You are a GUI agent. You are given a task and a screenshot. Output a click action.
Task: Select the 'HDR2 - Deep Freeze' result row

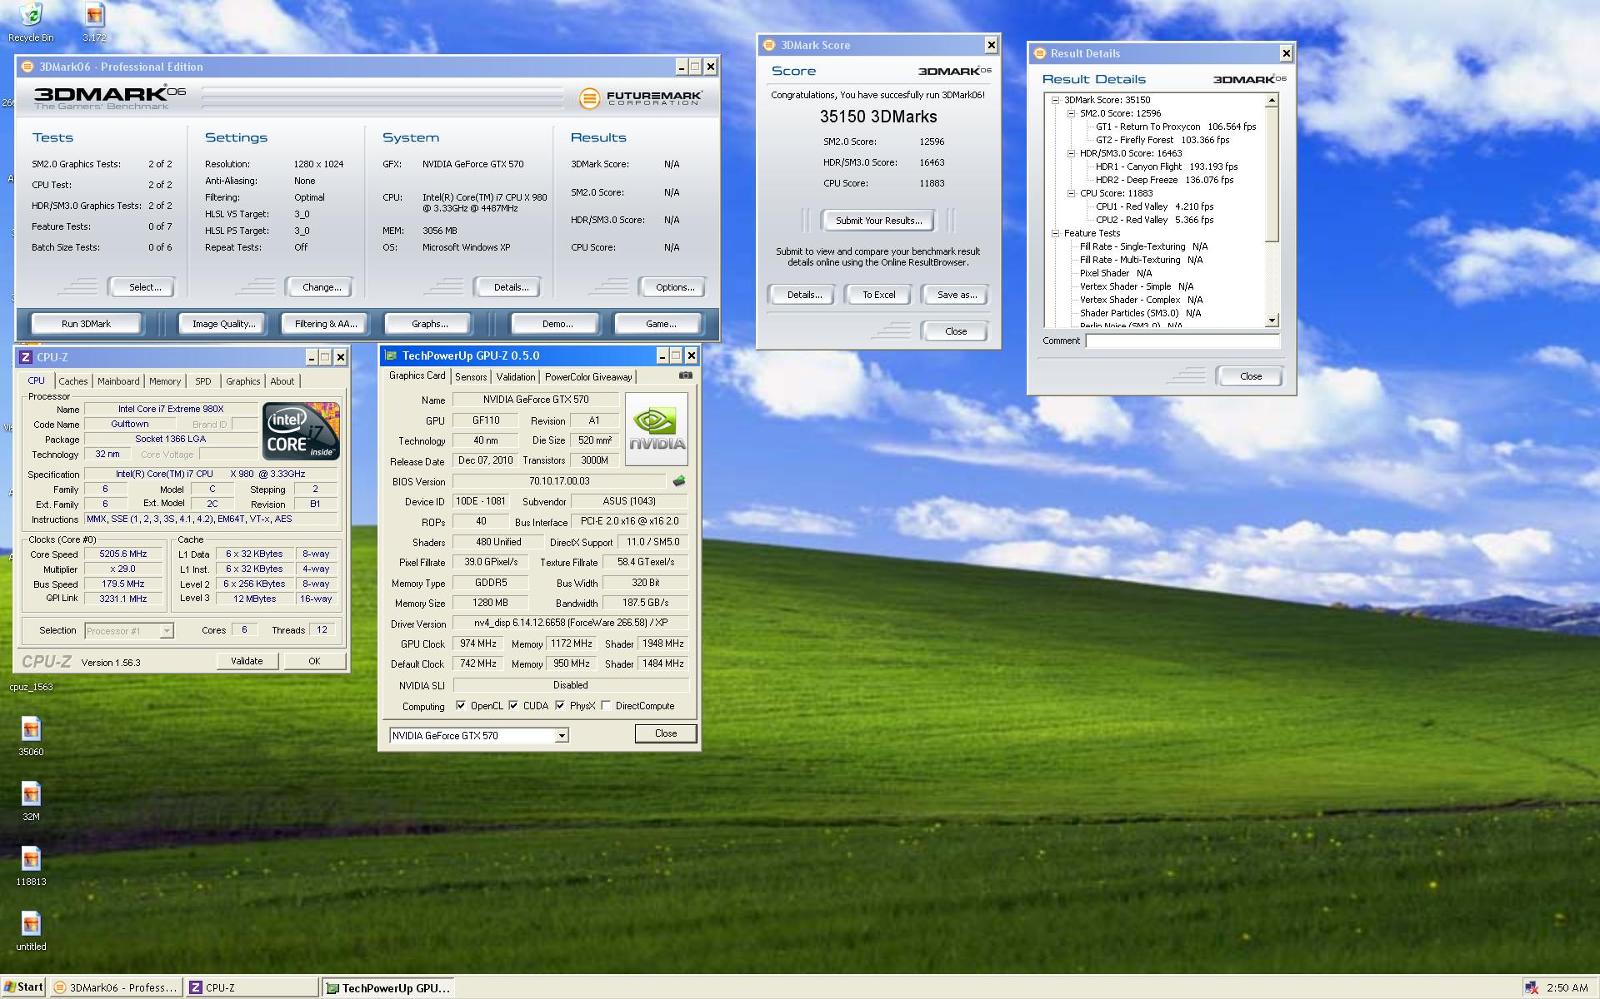click(1164, 180)
